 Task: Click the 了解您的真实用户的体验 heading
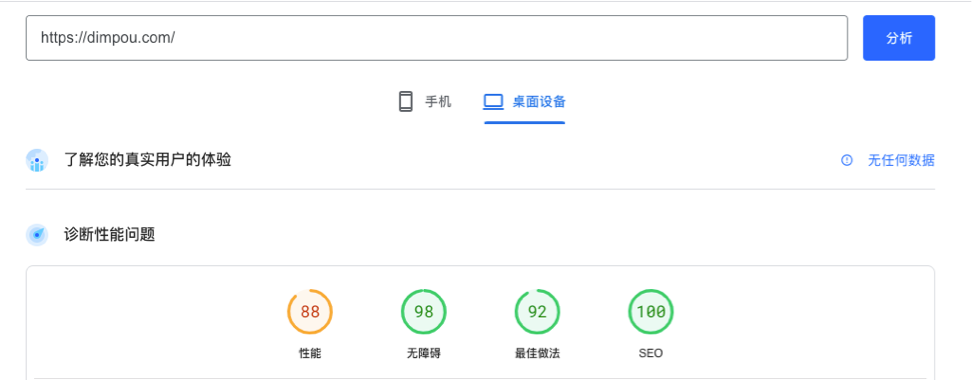pos(148,161)
